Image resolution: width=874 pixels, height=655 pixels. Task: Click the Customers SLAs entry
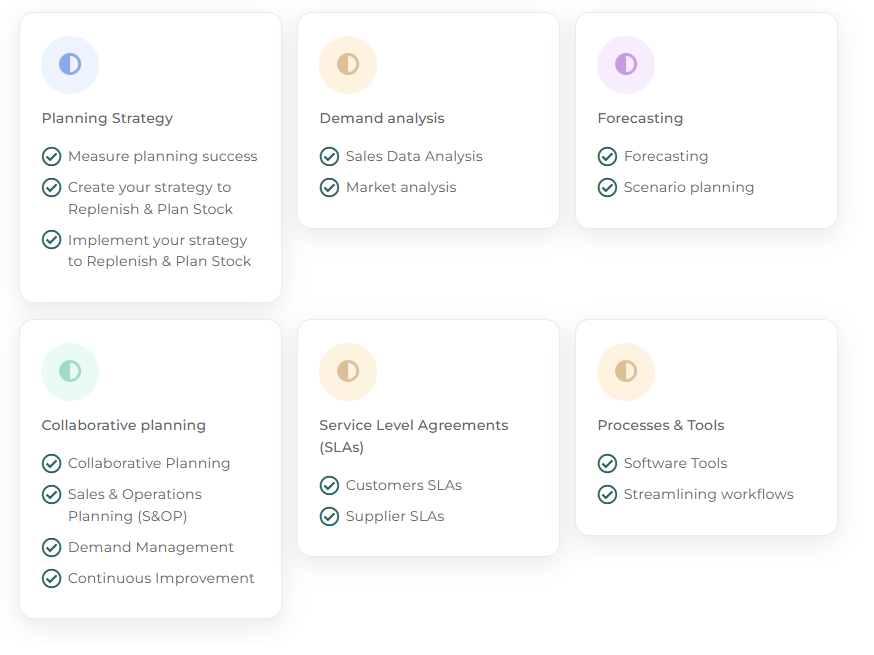tap(404, 486)
